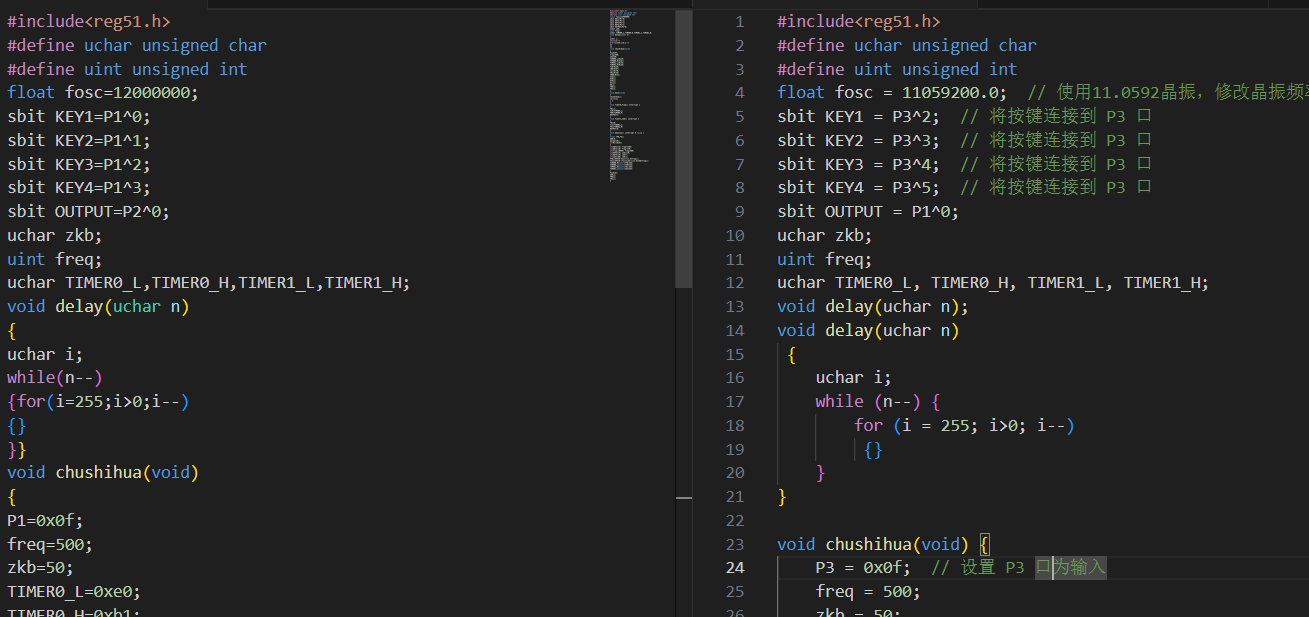The image size is (1309, 617).
Task: Click 'uchar i;' on line 16
Action: [x=853, y=378]
